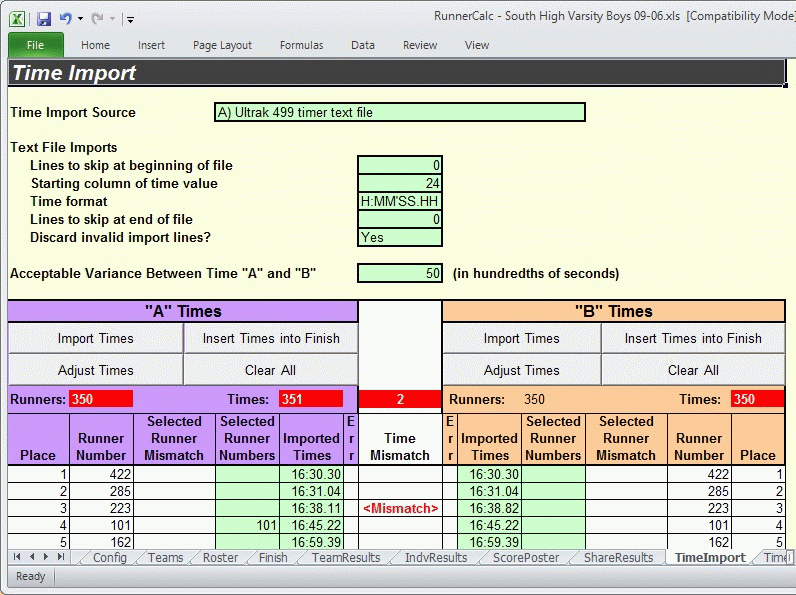Switch to the Home ribbon tab

[95, 45]
